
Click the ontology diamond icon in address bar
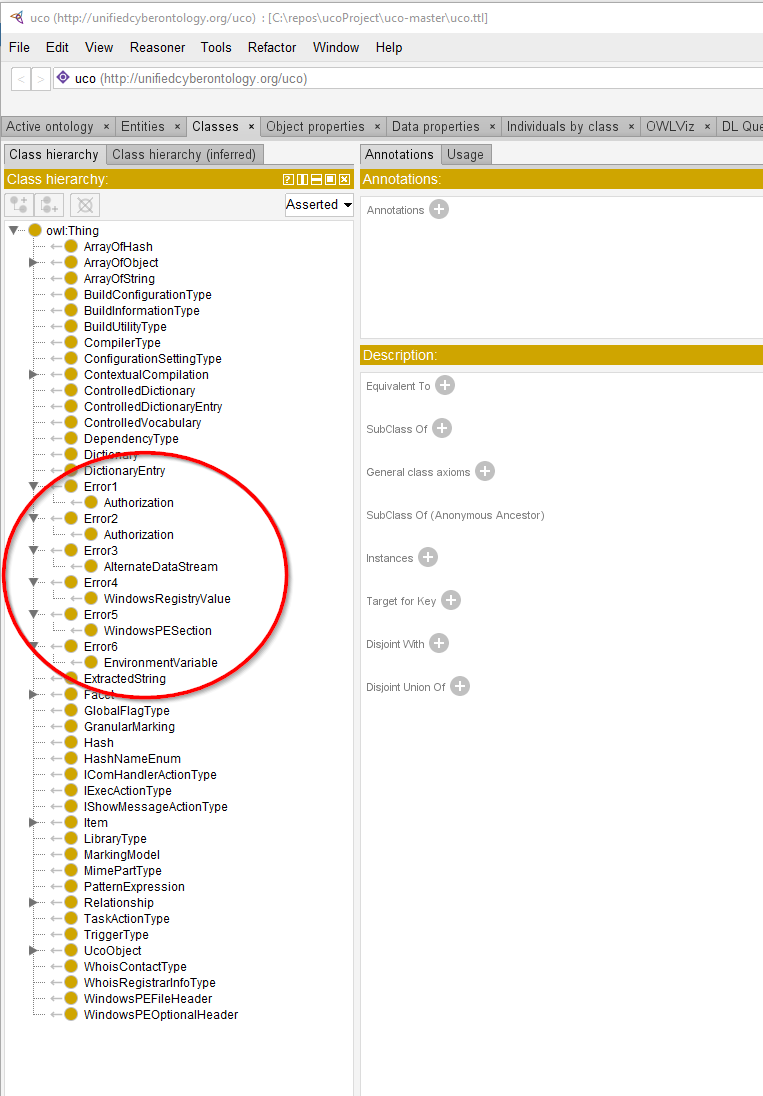click(x=63, y=78)
